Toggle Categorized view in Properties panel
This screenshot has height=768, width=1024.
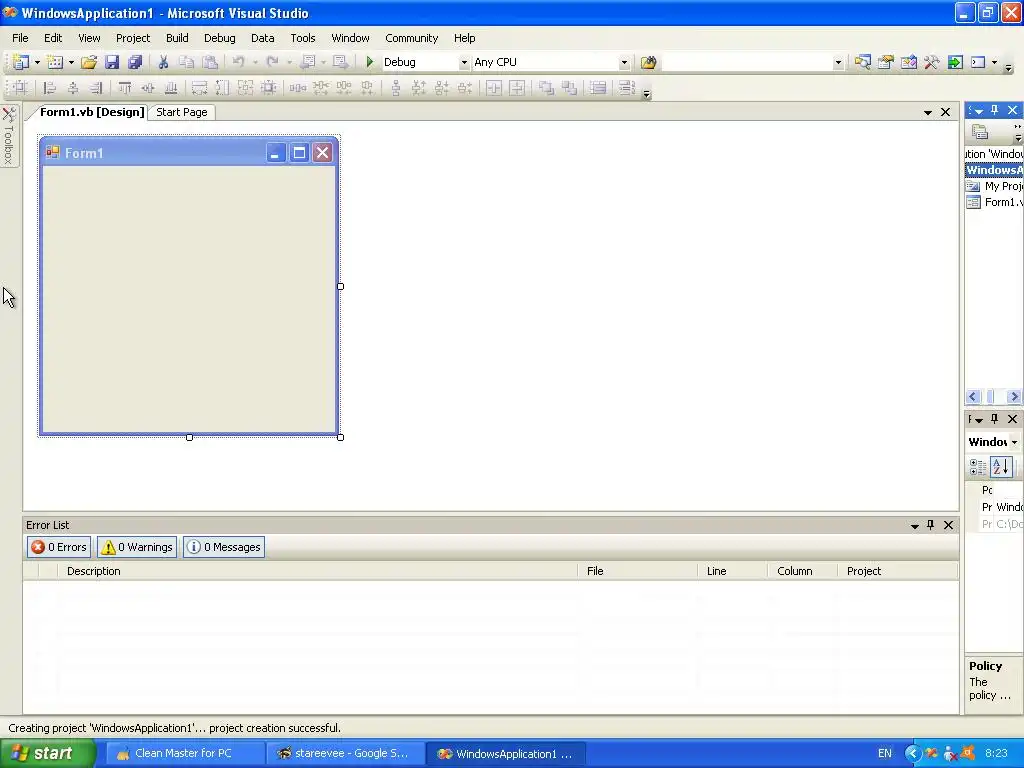978,466
